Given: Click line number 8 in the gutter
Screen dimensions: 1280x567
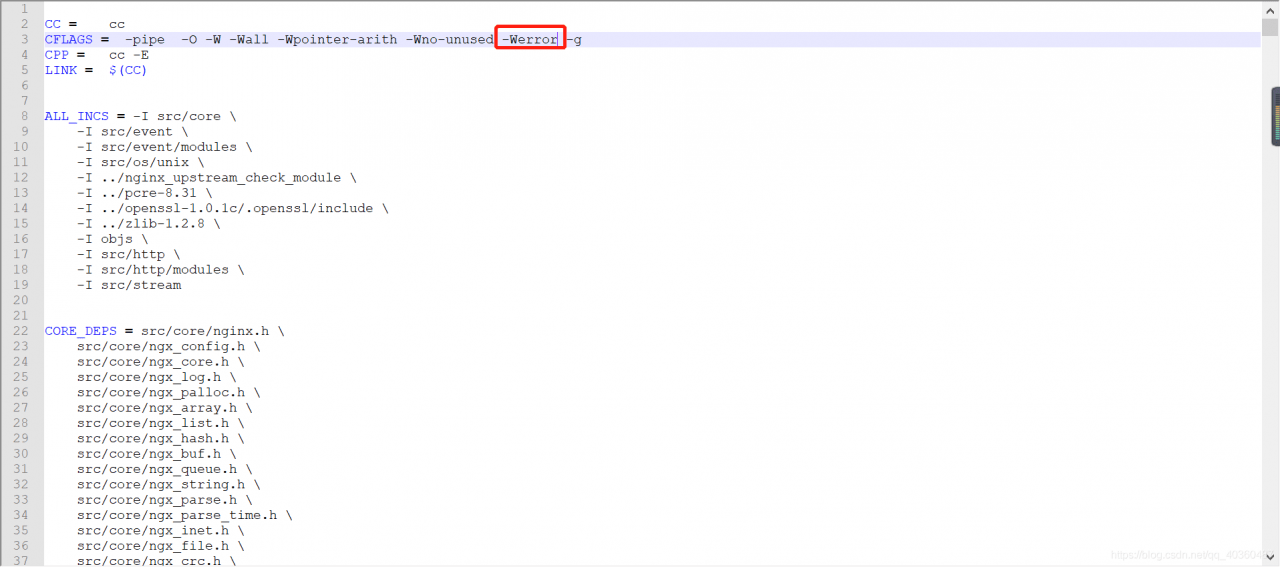Looking at the screenshot, I should [25, 116].
